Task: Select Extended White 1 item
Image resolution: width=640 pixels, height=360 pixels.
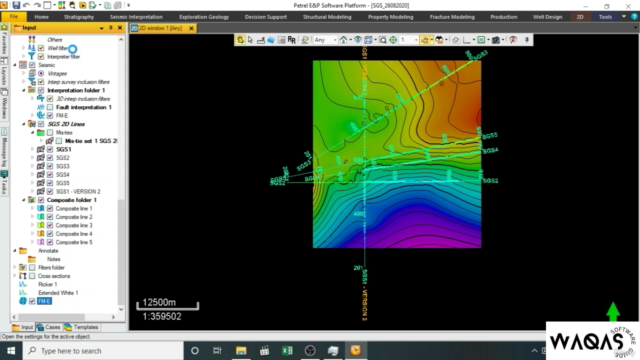Action: point(58,293)
